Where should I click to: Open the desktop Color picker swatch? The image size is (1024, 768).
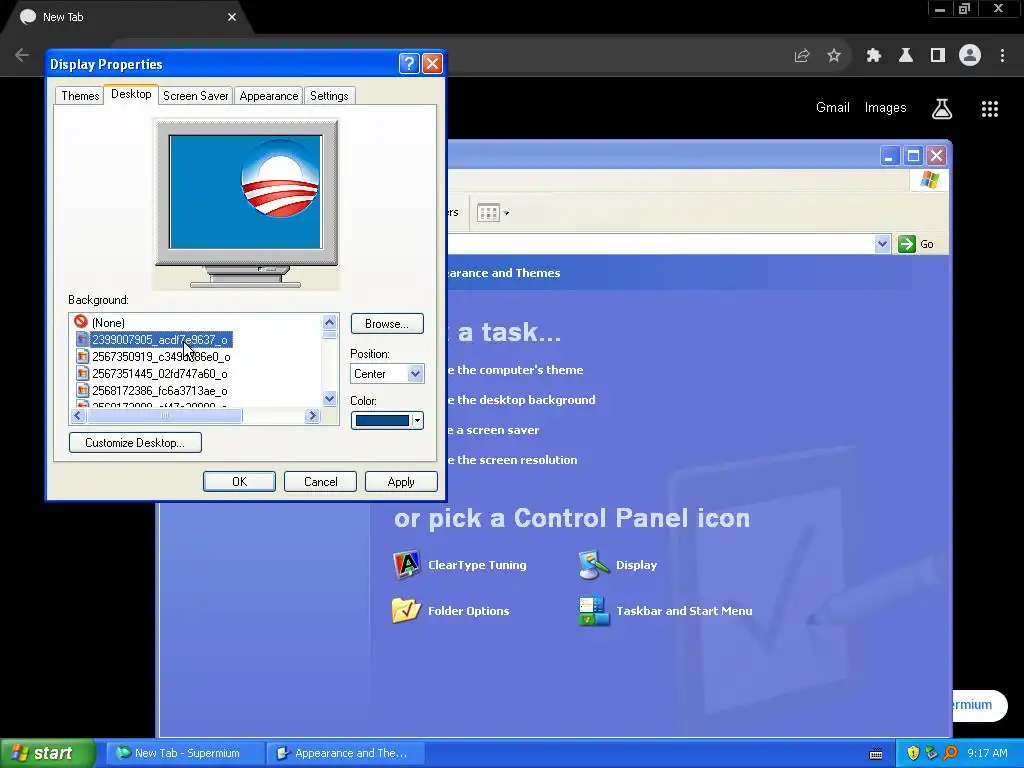(x=387, y=421)
